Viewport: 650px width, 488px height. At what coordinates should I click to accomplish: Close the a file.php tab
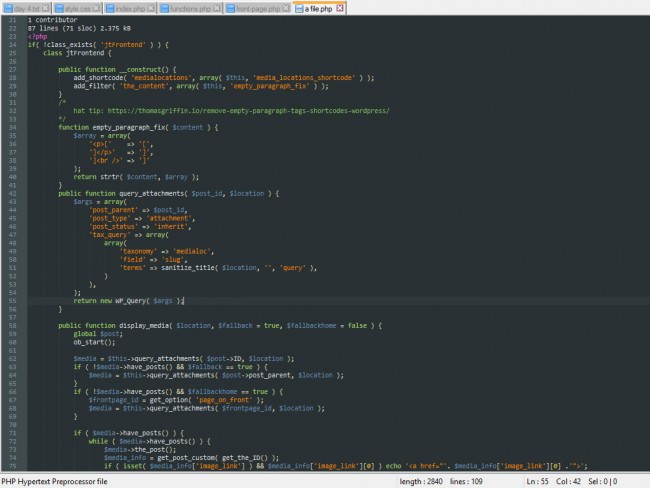(340, 8)
